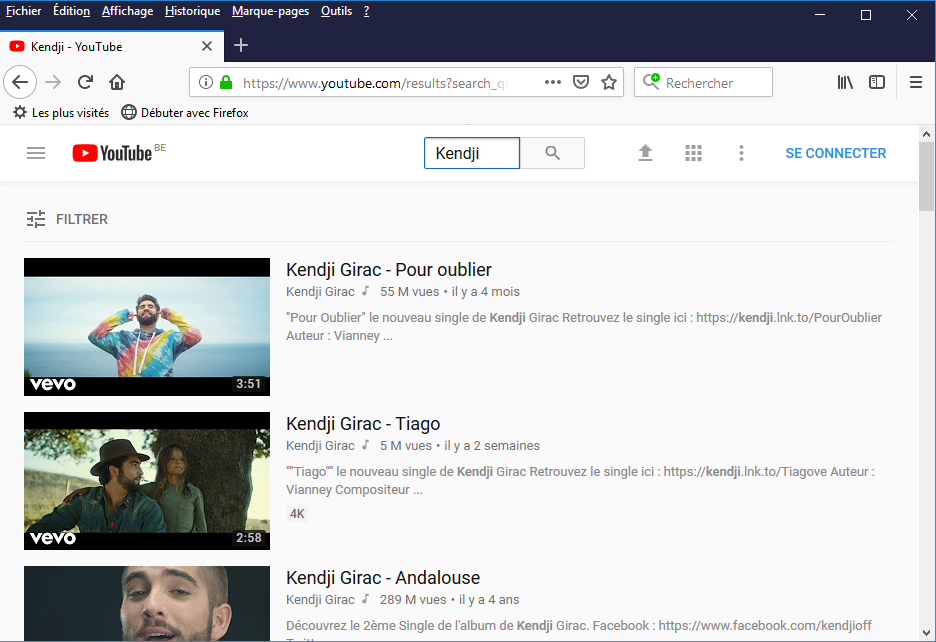Screen dimensions: 936x642
Task: Click SE CONNECTER to sign in
Action: [x=835, y=153]
